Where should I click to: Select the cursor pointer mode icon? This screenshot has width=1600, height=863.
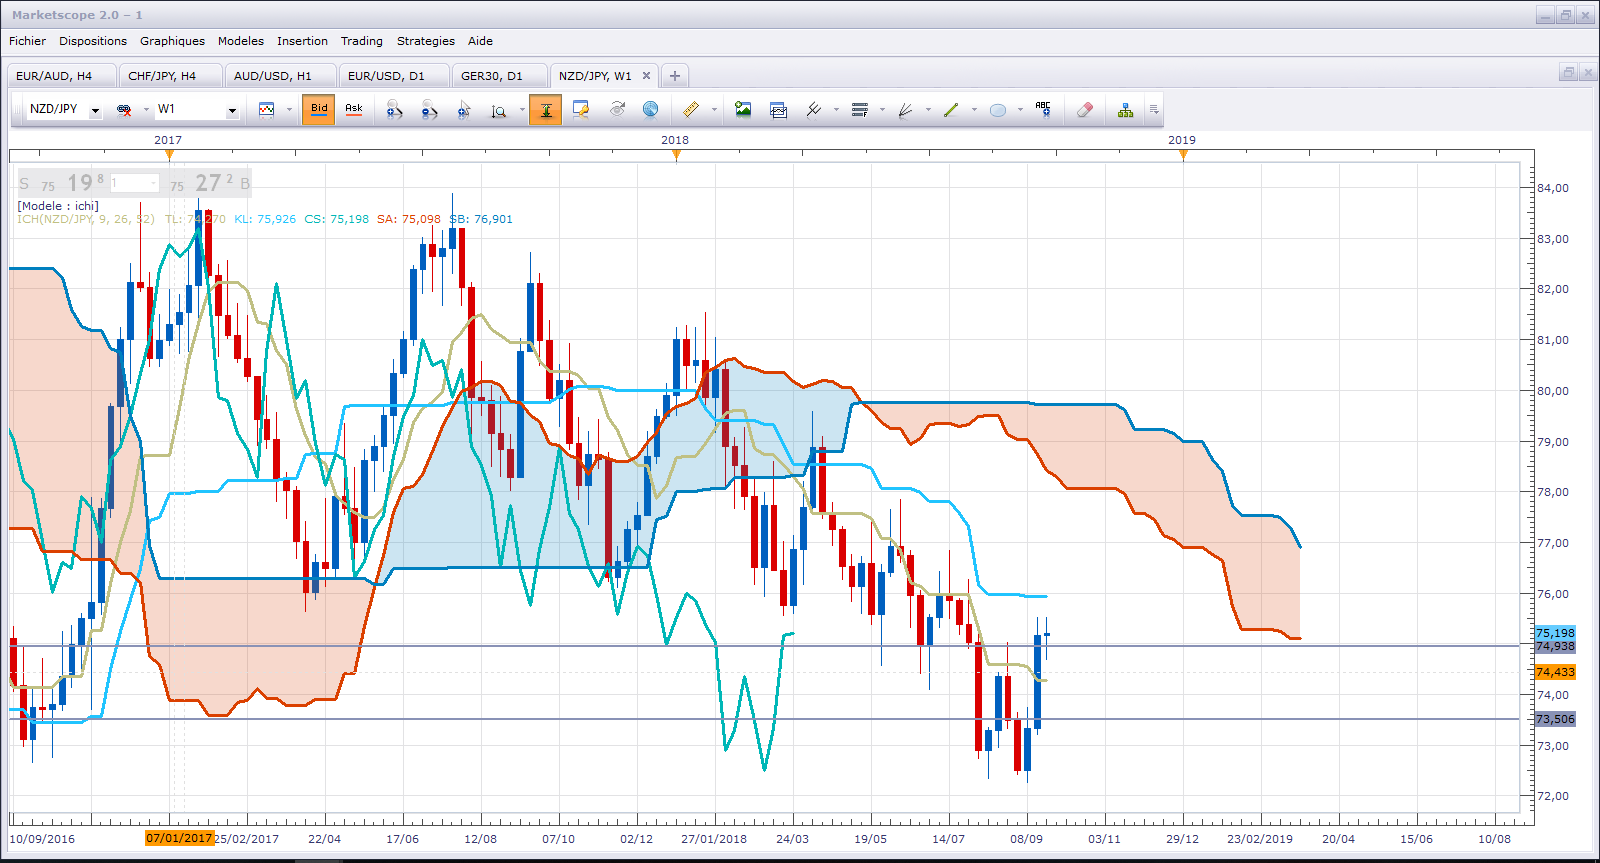point(464,110)
